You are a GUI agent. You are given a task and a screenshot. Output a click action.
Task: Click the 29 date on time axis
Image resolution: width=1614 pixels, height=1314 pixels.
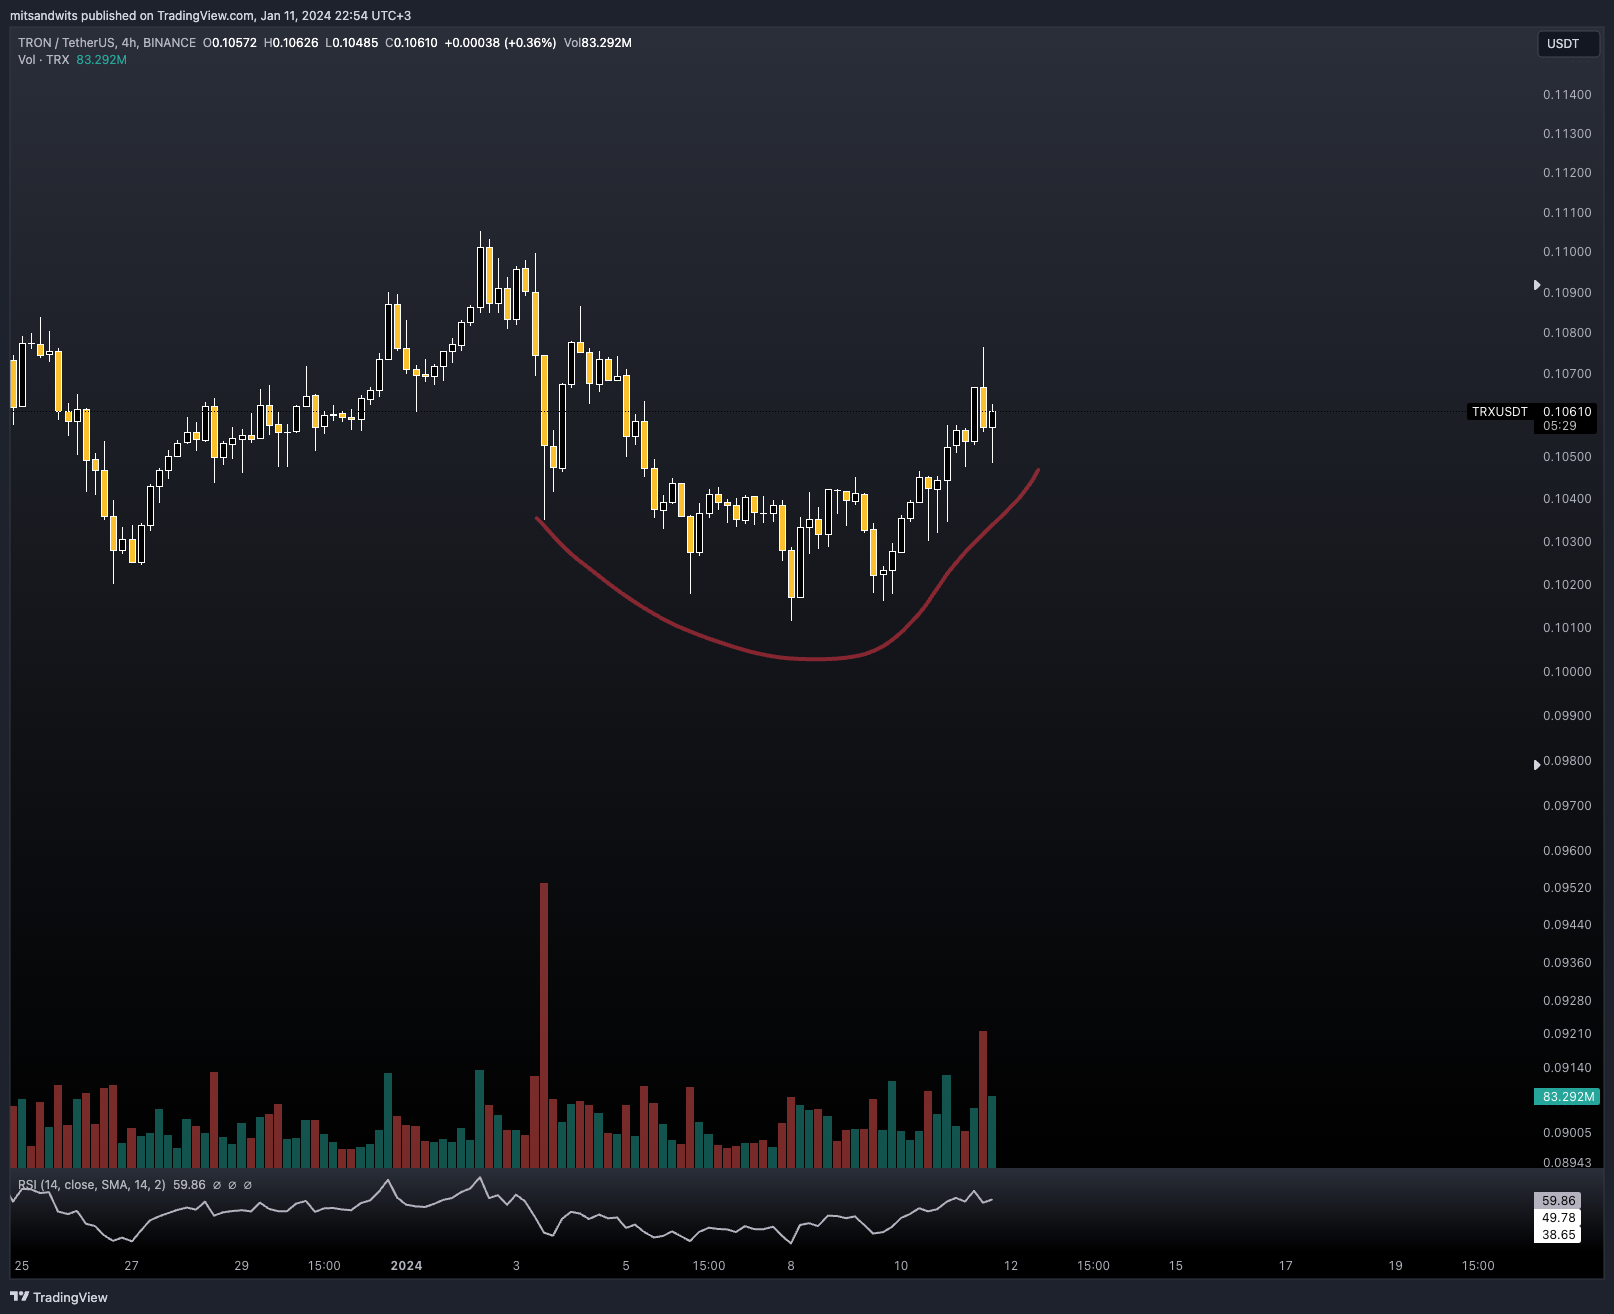pyautogui.click(x=241, y=1266)
